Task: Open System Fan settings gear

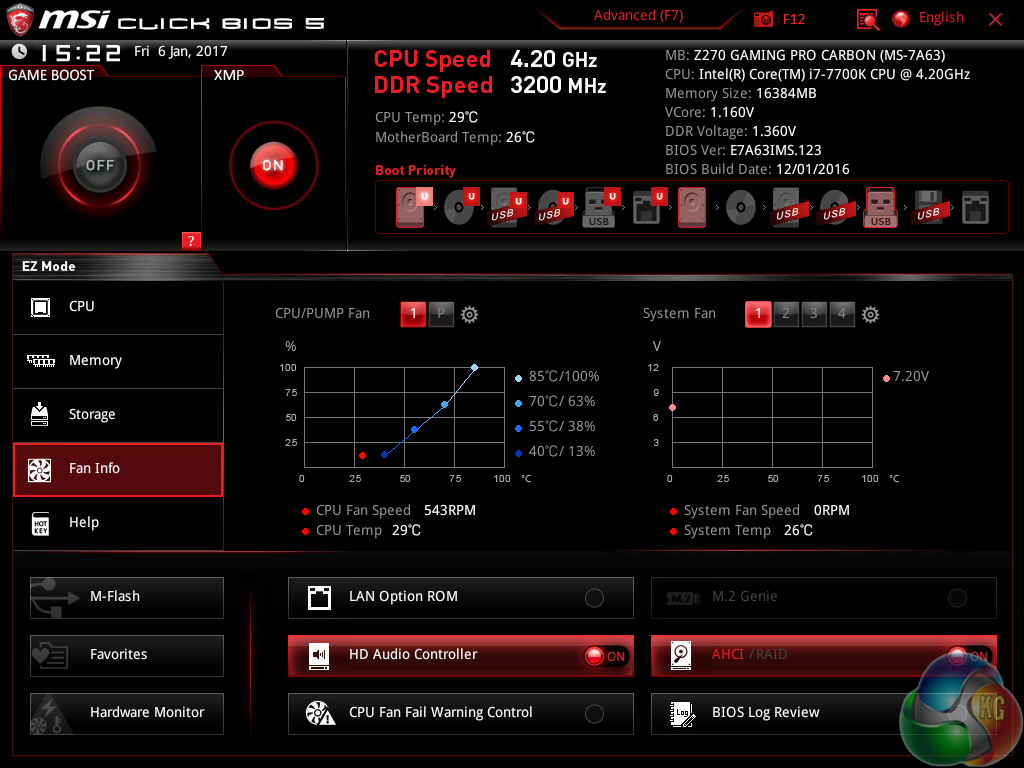Action: tap(871, 315)
